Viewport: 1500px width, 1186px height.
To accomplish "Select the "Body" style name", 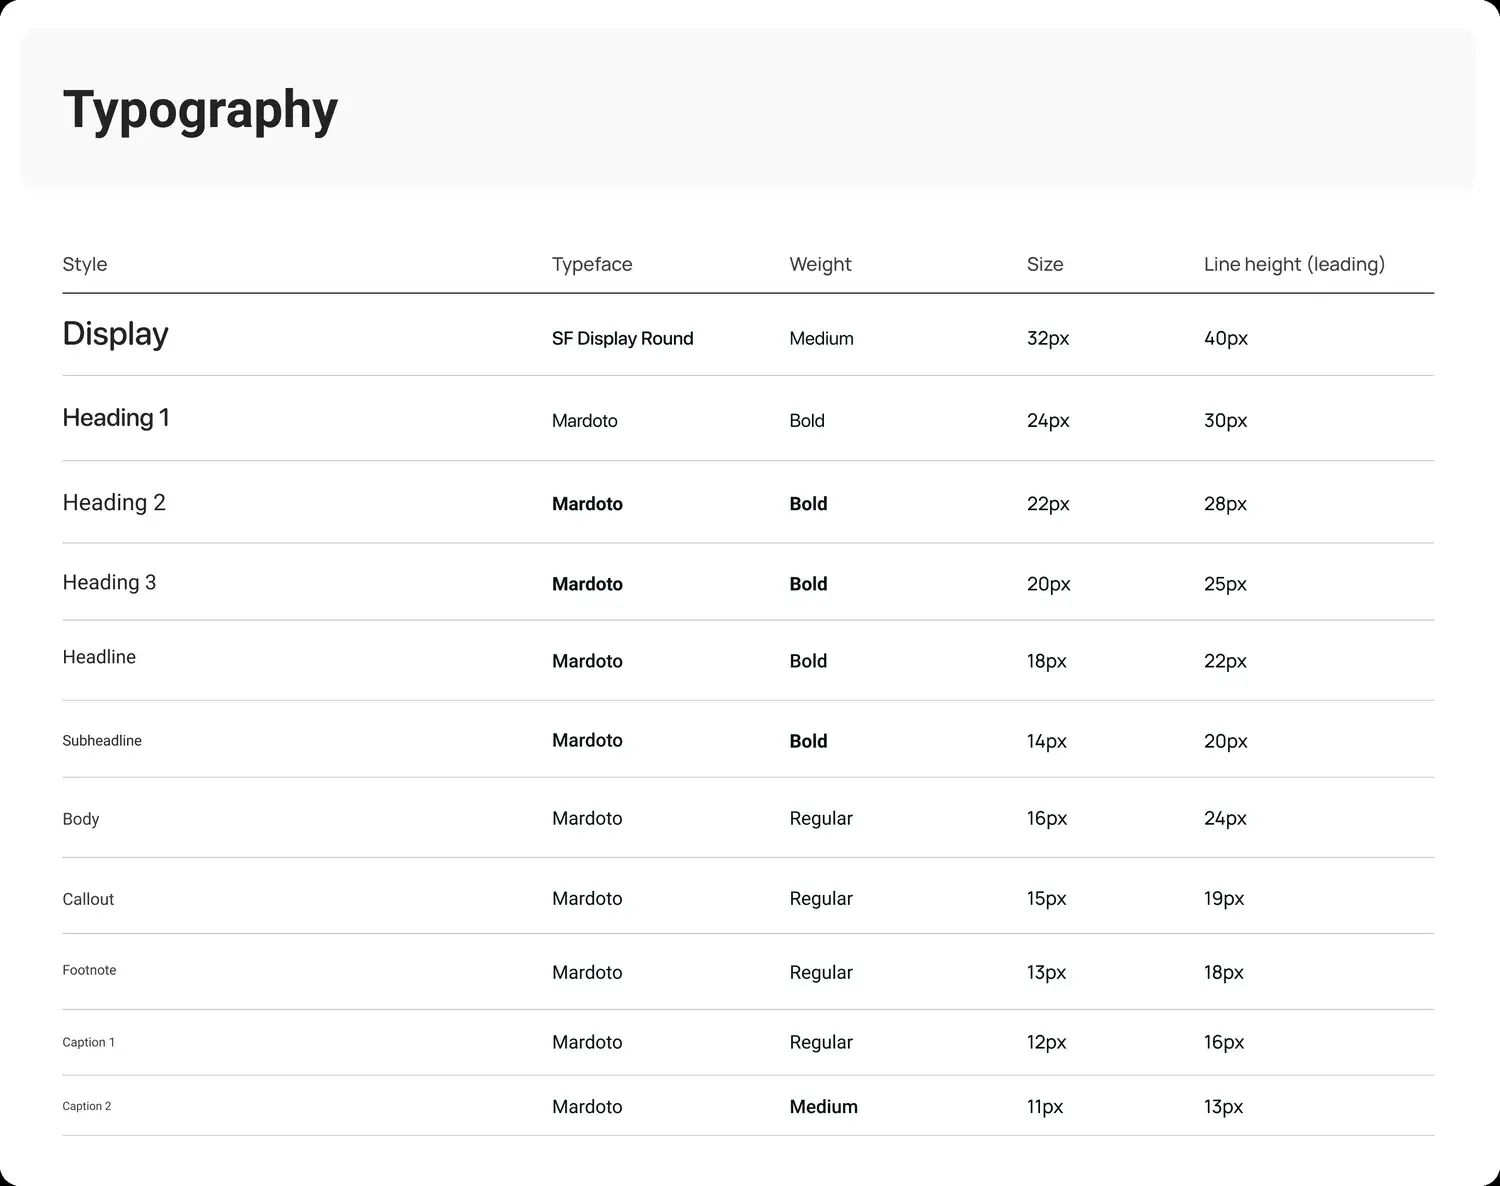I will click(81, 819).
